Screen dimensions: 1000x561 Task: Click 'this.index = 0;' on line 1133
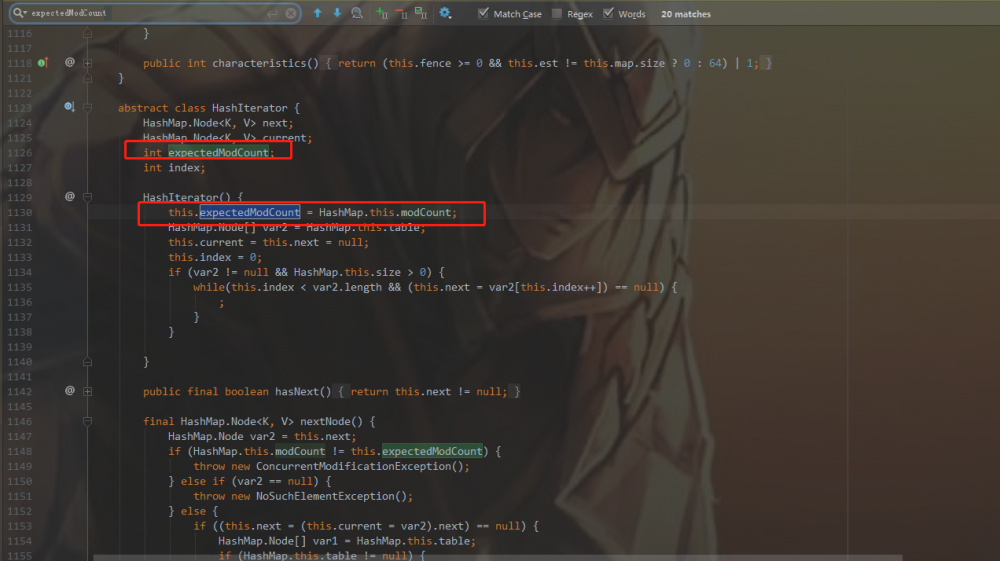[x=215, y=257]
